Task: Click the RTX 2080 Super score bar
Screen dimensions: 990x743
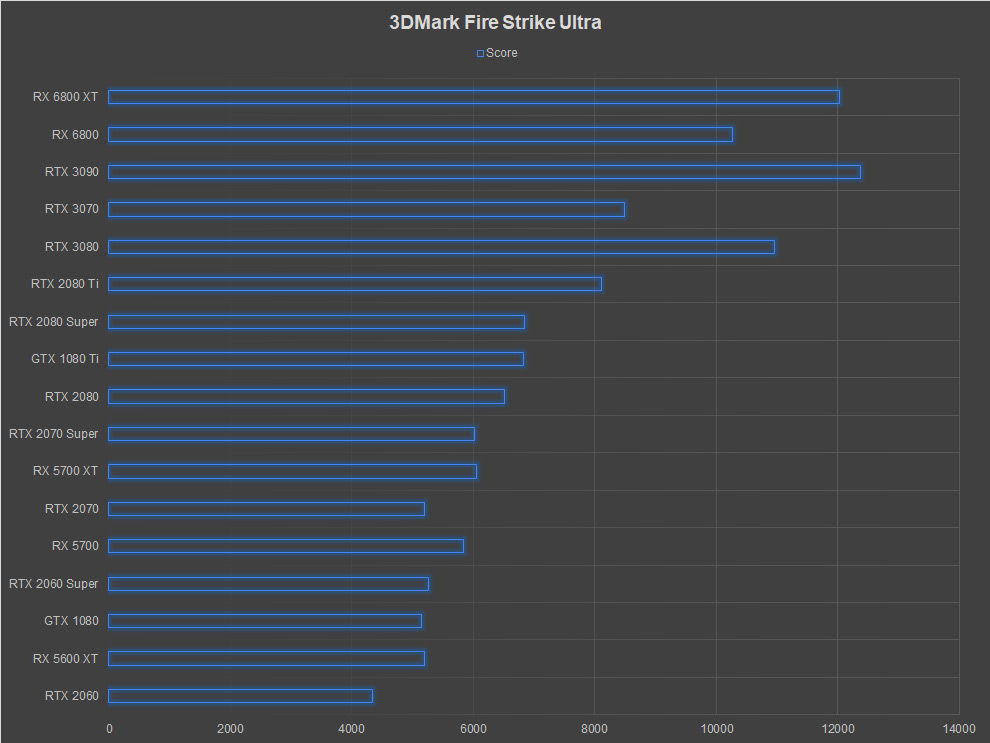Action: point(316,322)
